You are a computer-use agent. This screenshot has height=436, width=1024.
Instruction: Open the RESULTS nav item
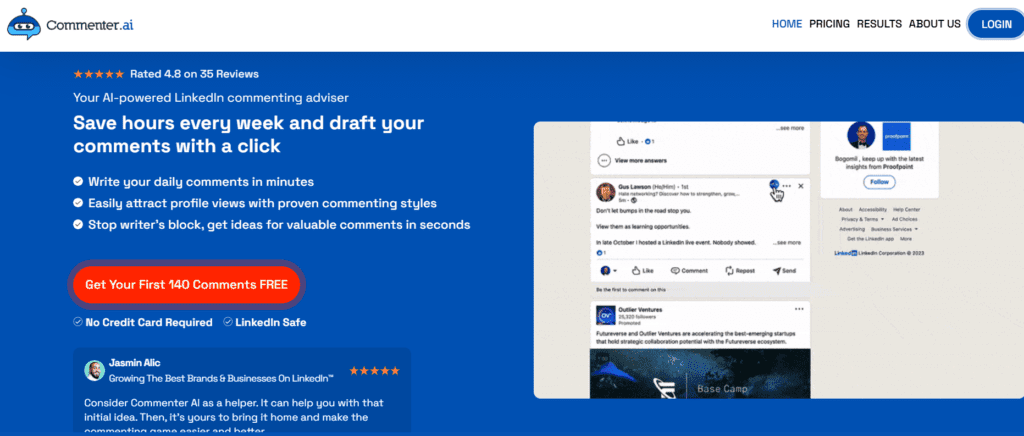click(879, 24)
